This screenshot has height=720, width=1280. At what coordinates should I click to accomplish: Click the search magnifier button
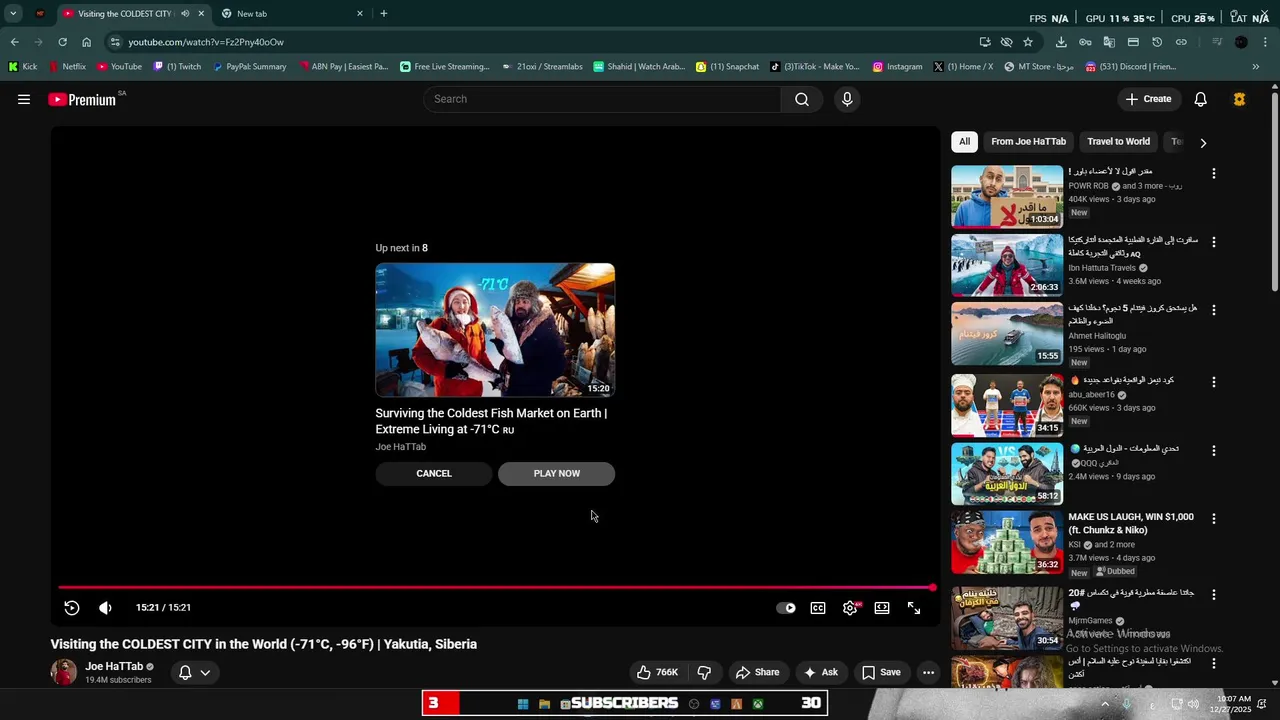(x=802, y=99)
